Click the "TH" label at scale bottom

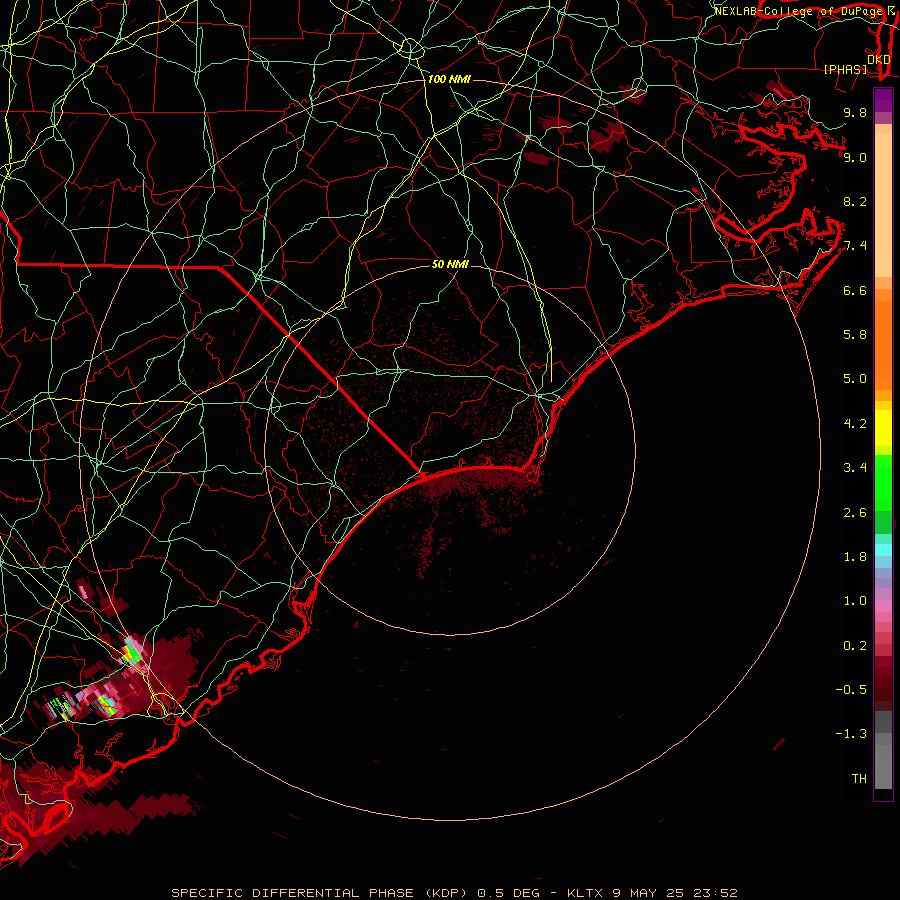tap(859, 779)
